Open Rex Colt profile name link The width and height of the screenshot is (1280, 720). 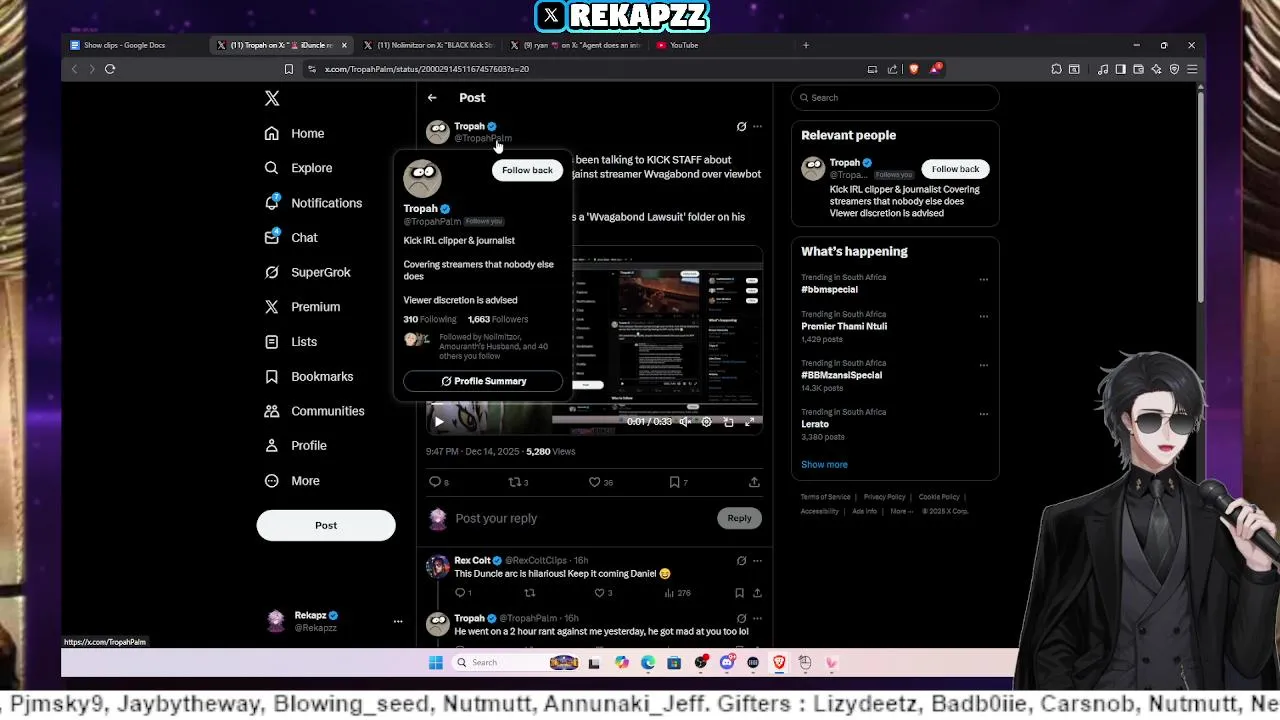[472, 561]
